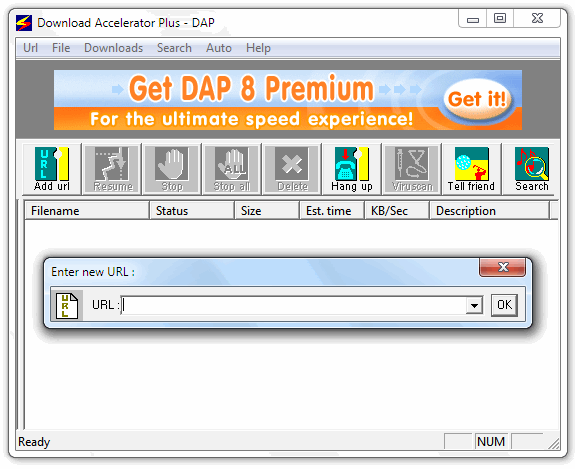Open the Auto menu
The width and height of the screenshot is (575, 469).
(219, 48)
